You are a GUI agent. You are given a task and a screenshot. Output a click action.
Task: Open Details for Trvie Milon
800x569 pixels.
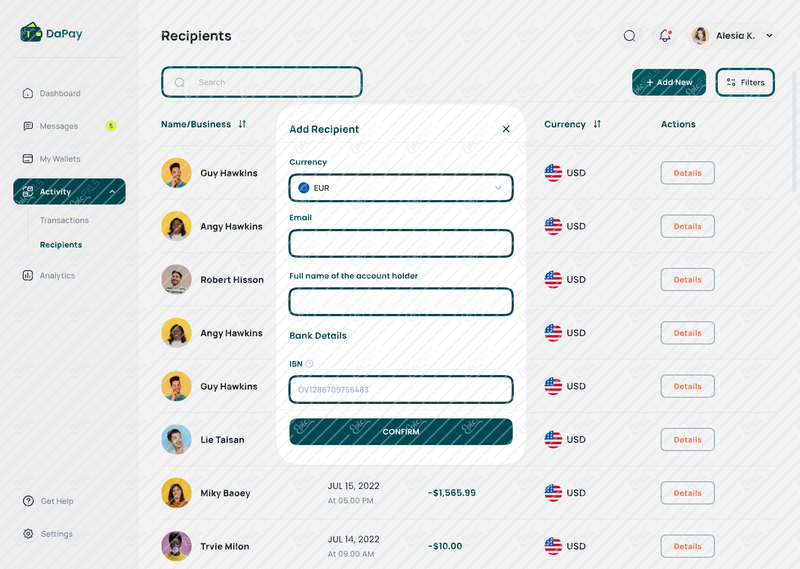click(x=687, y=546)
